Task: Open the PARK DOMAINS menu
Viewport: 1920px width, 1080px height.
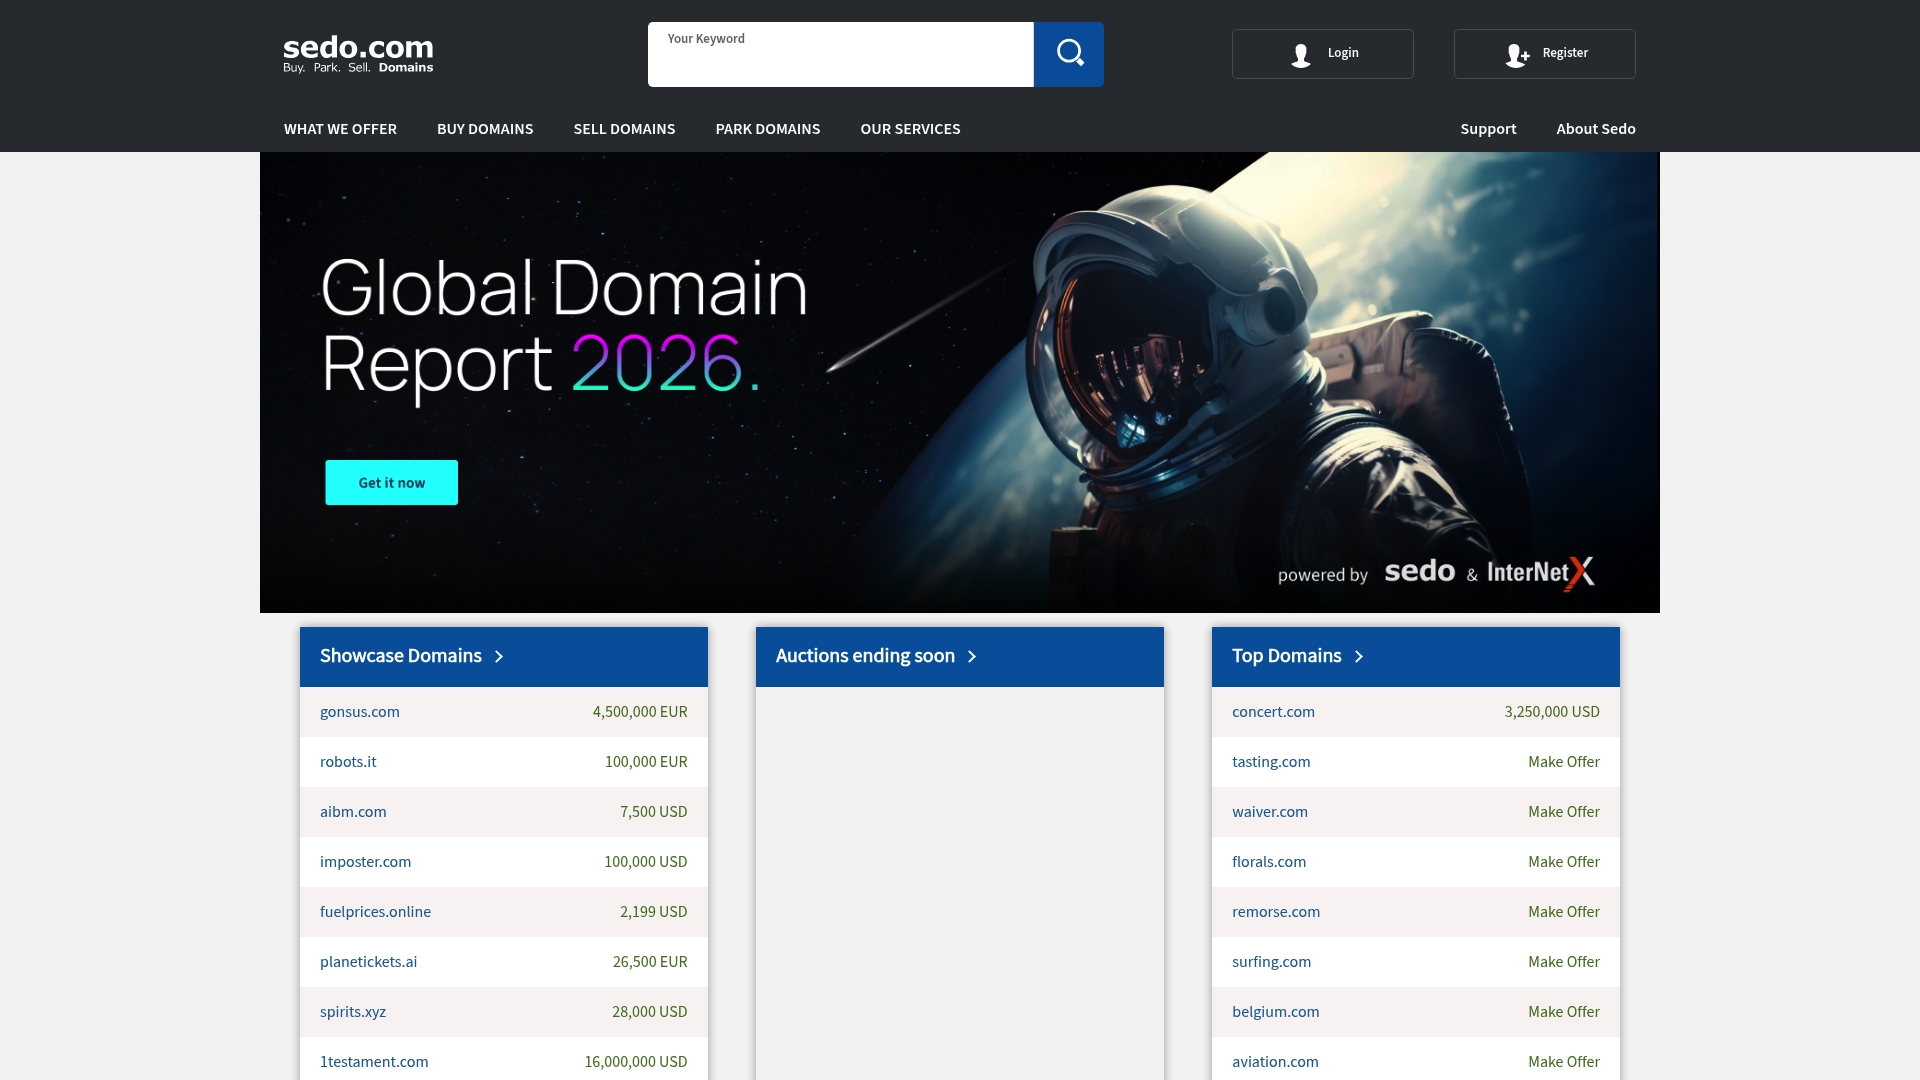Action: (767, 128)
